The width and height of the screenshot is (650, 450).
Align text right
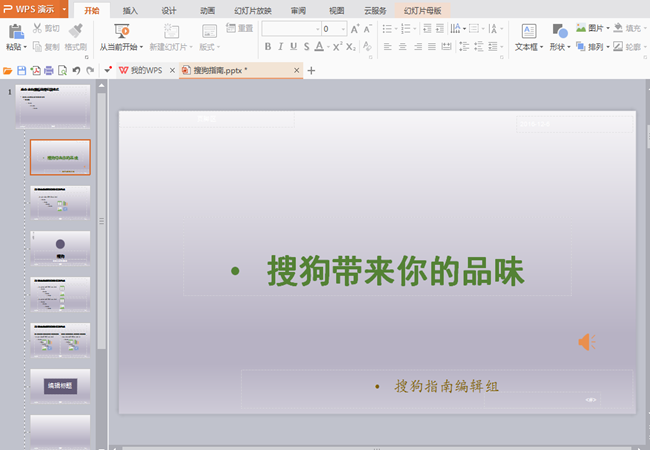[x=417, y=47]
